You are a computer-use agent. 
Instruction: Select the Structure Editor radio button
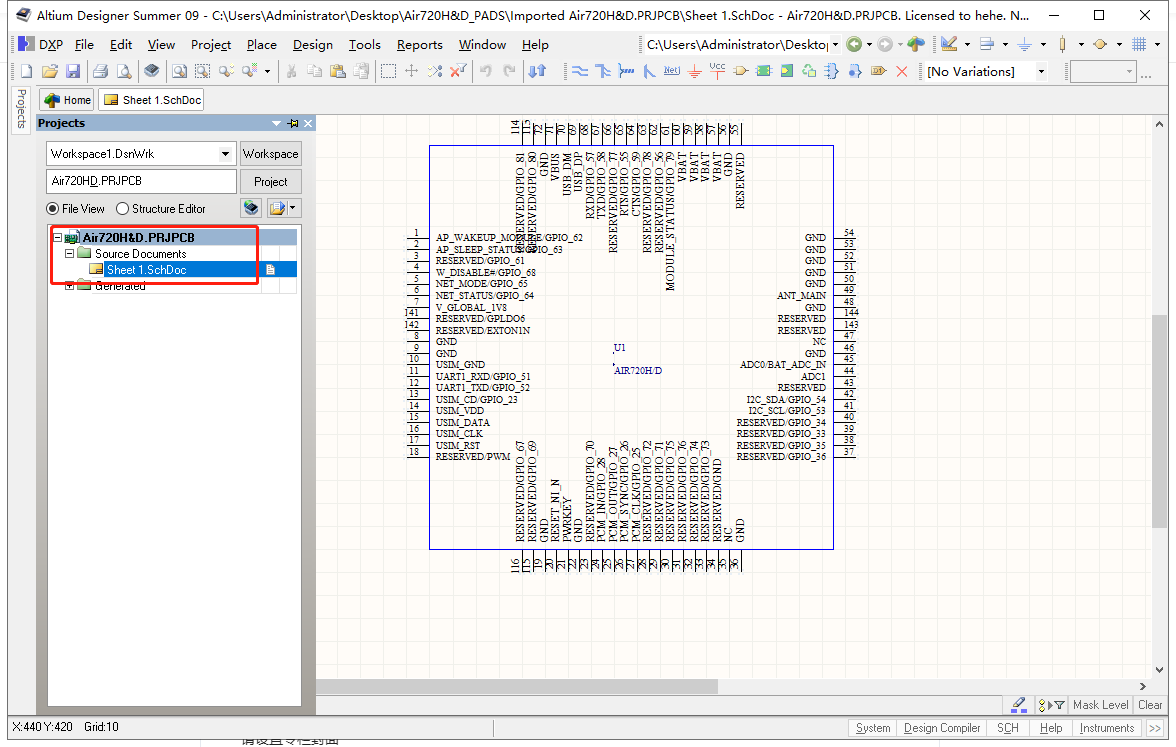coord(123,209)
